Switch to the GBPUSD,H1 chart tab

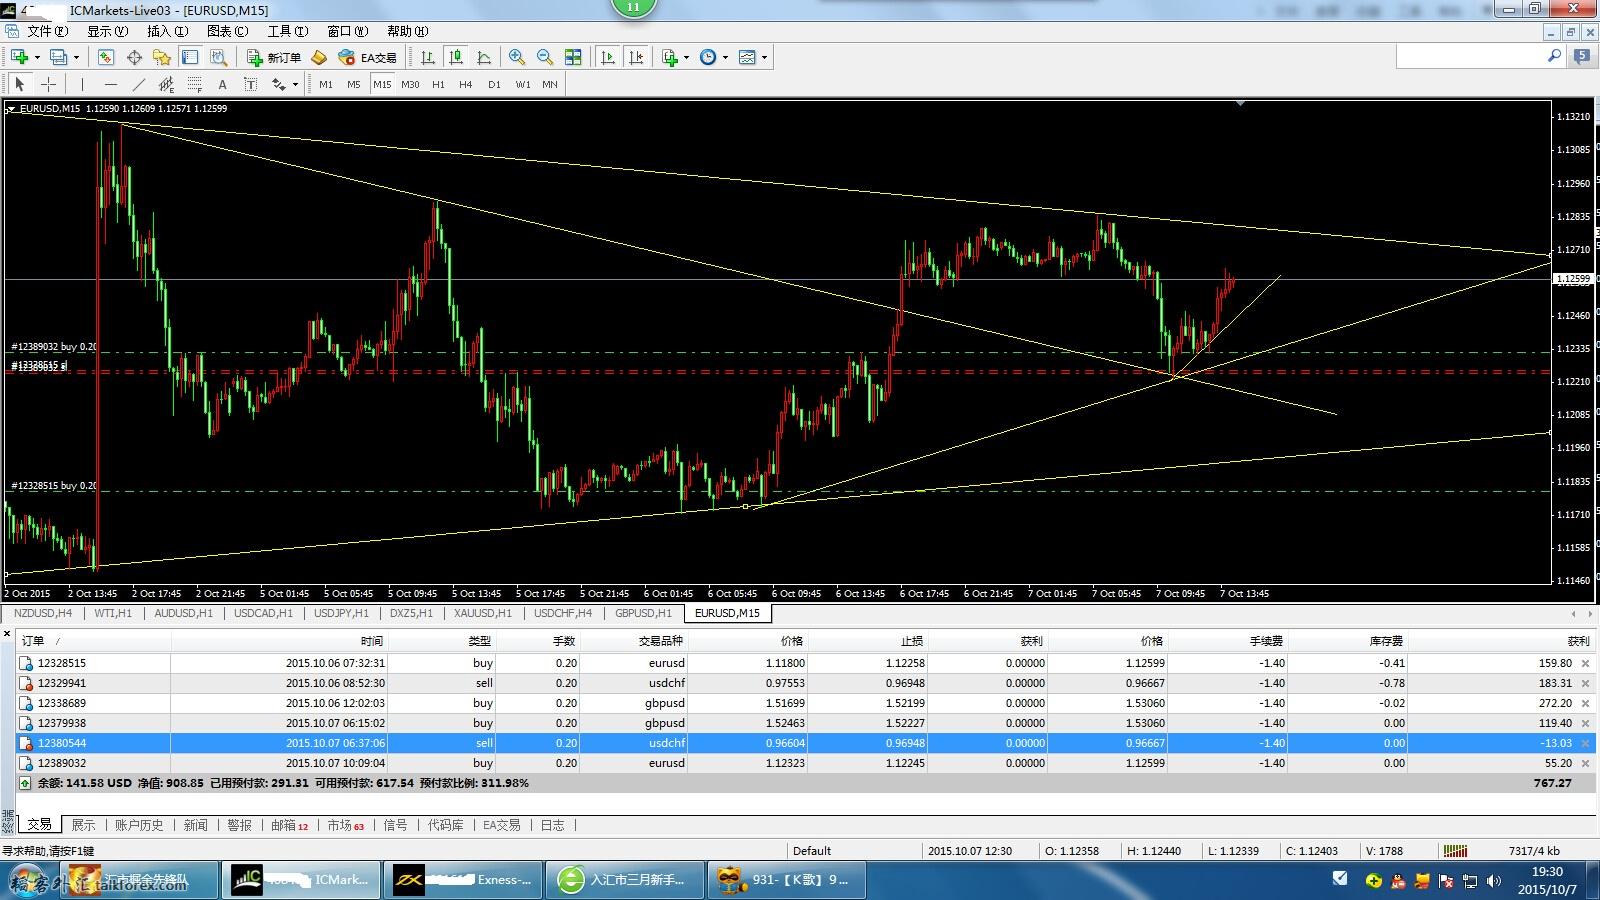pyautogui.click(x=643, y=613)
